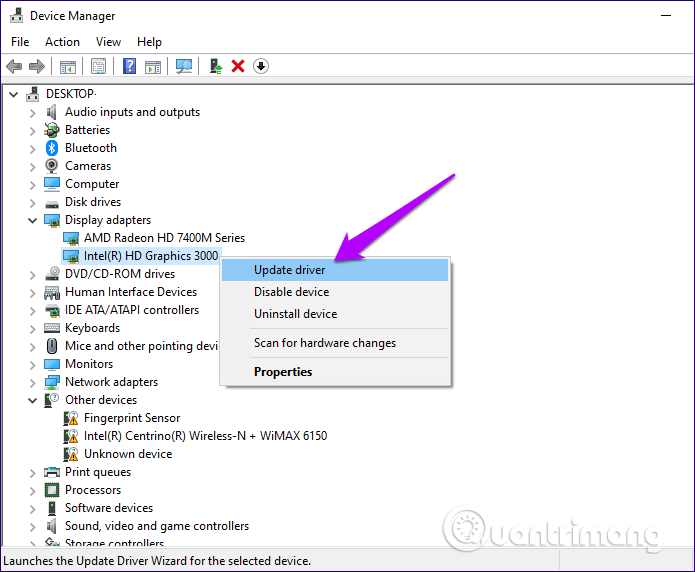Open the Help menu
This screenshot has height=572, width=695.
tap(149, 42)
